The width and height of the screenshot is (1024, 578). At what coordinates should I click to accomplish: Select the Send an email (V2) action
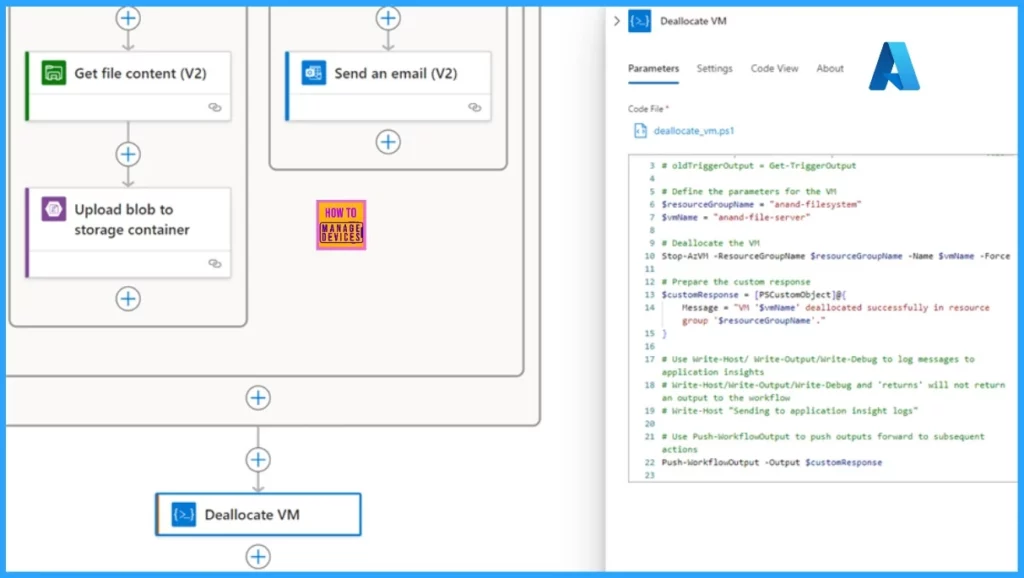pos(388,86)
